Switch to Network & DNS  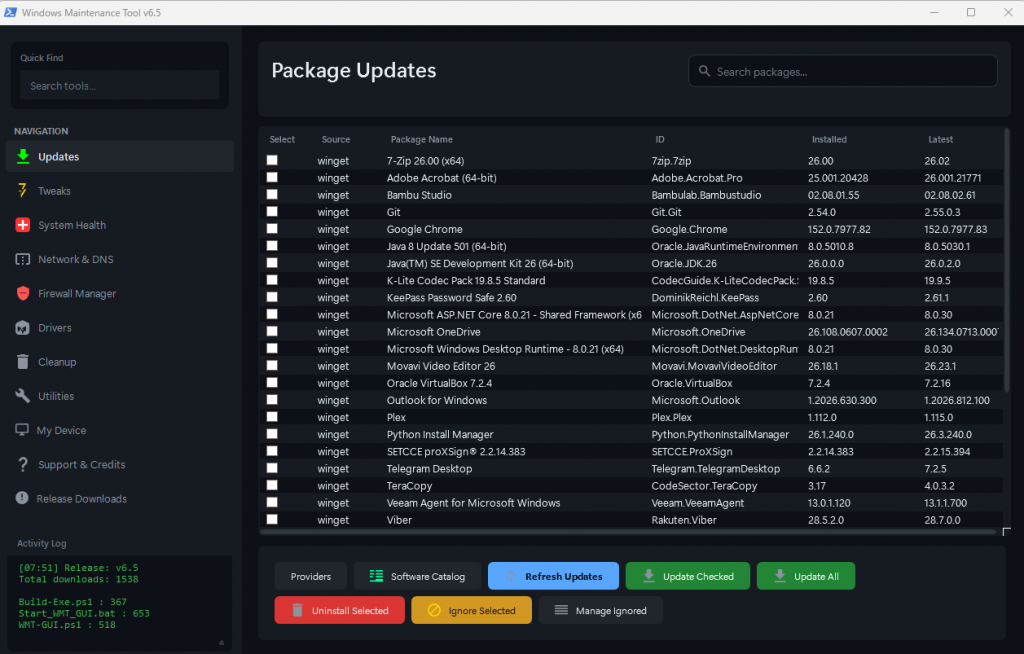click(120, 259)
